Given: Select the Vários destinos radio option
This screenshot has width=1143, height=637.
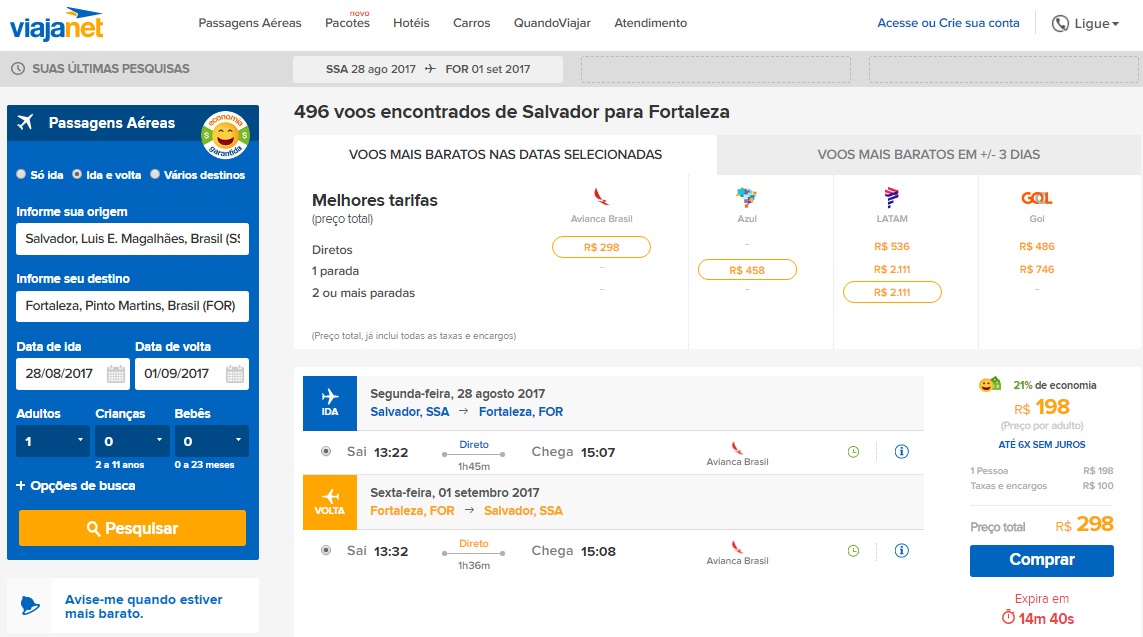Looking at the screenshot, I should tap(155, 174).
